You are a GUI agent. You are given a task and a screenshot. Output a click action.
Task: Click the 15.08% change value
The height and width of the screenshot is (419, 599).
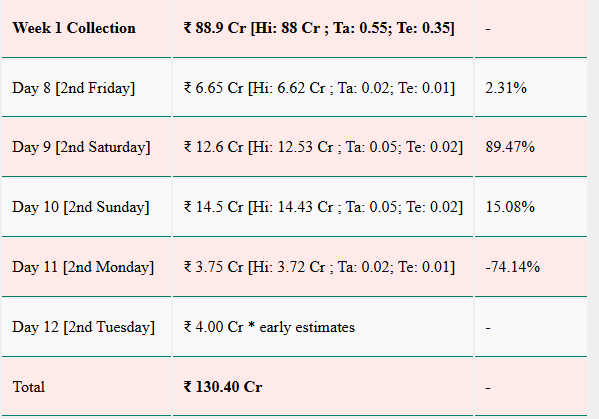[510, 207]
